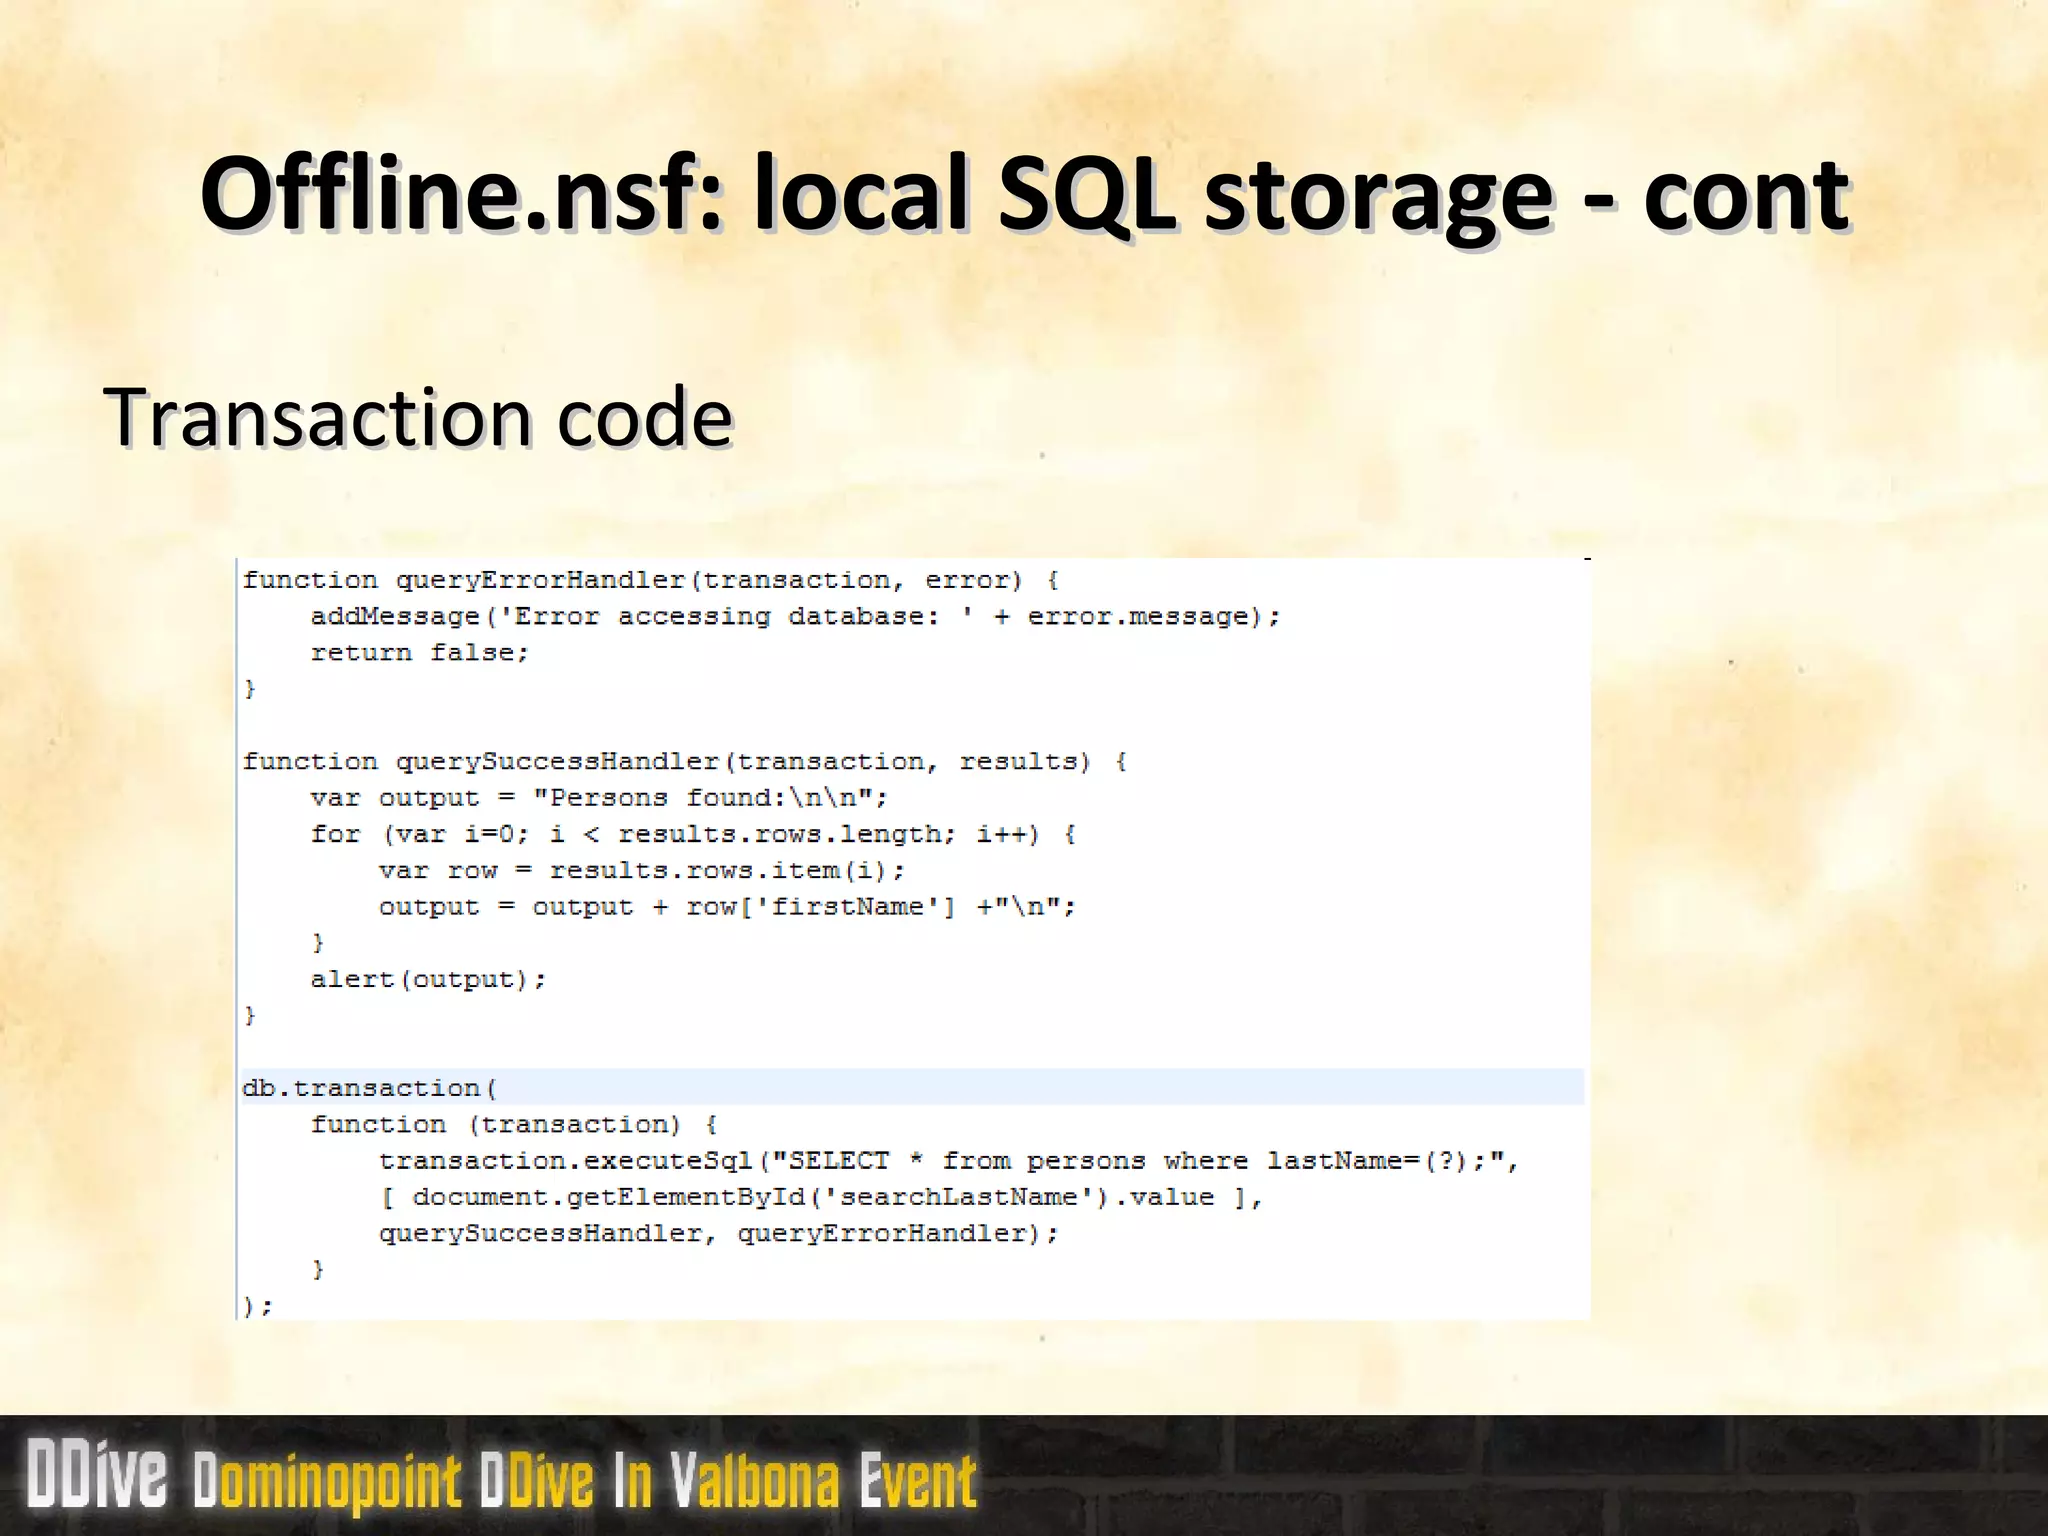Click the for loop line with results.rows.length
2048x1536 pixels.
693,835
